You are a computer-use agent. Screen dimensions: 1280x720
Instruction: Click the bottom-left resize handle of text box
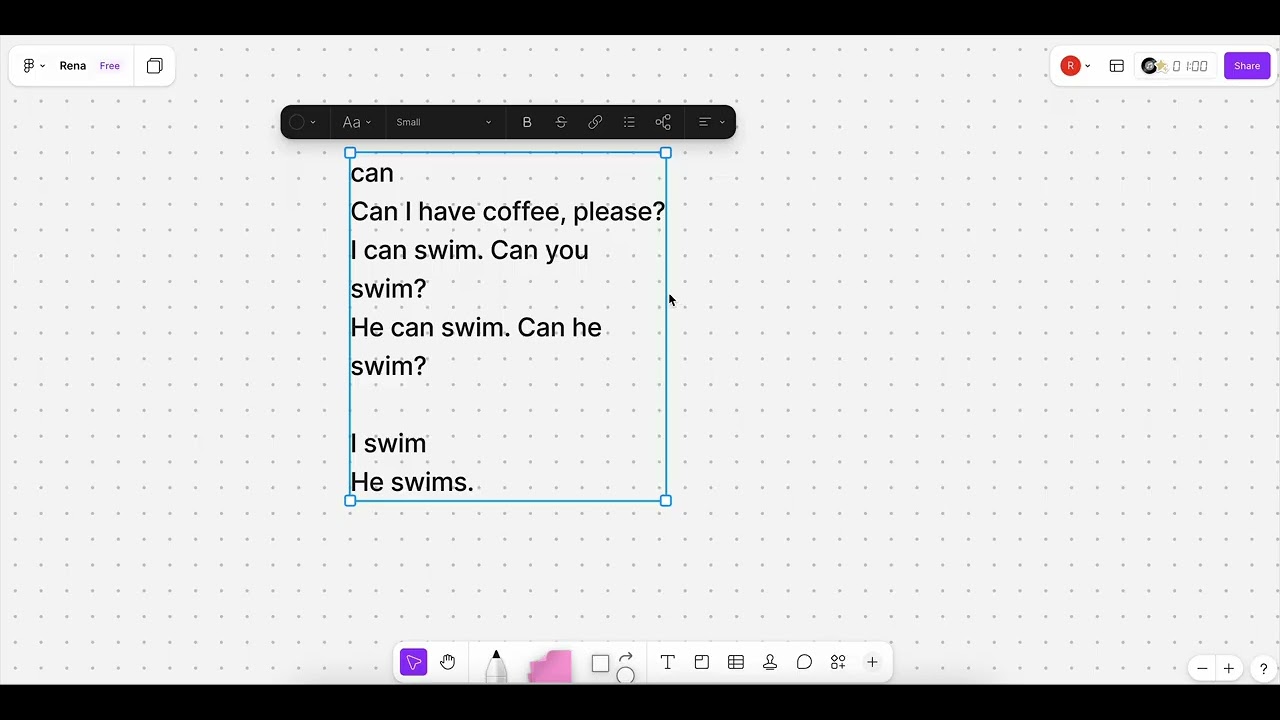350,501
